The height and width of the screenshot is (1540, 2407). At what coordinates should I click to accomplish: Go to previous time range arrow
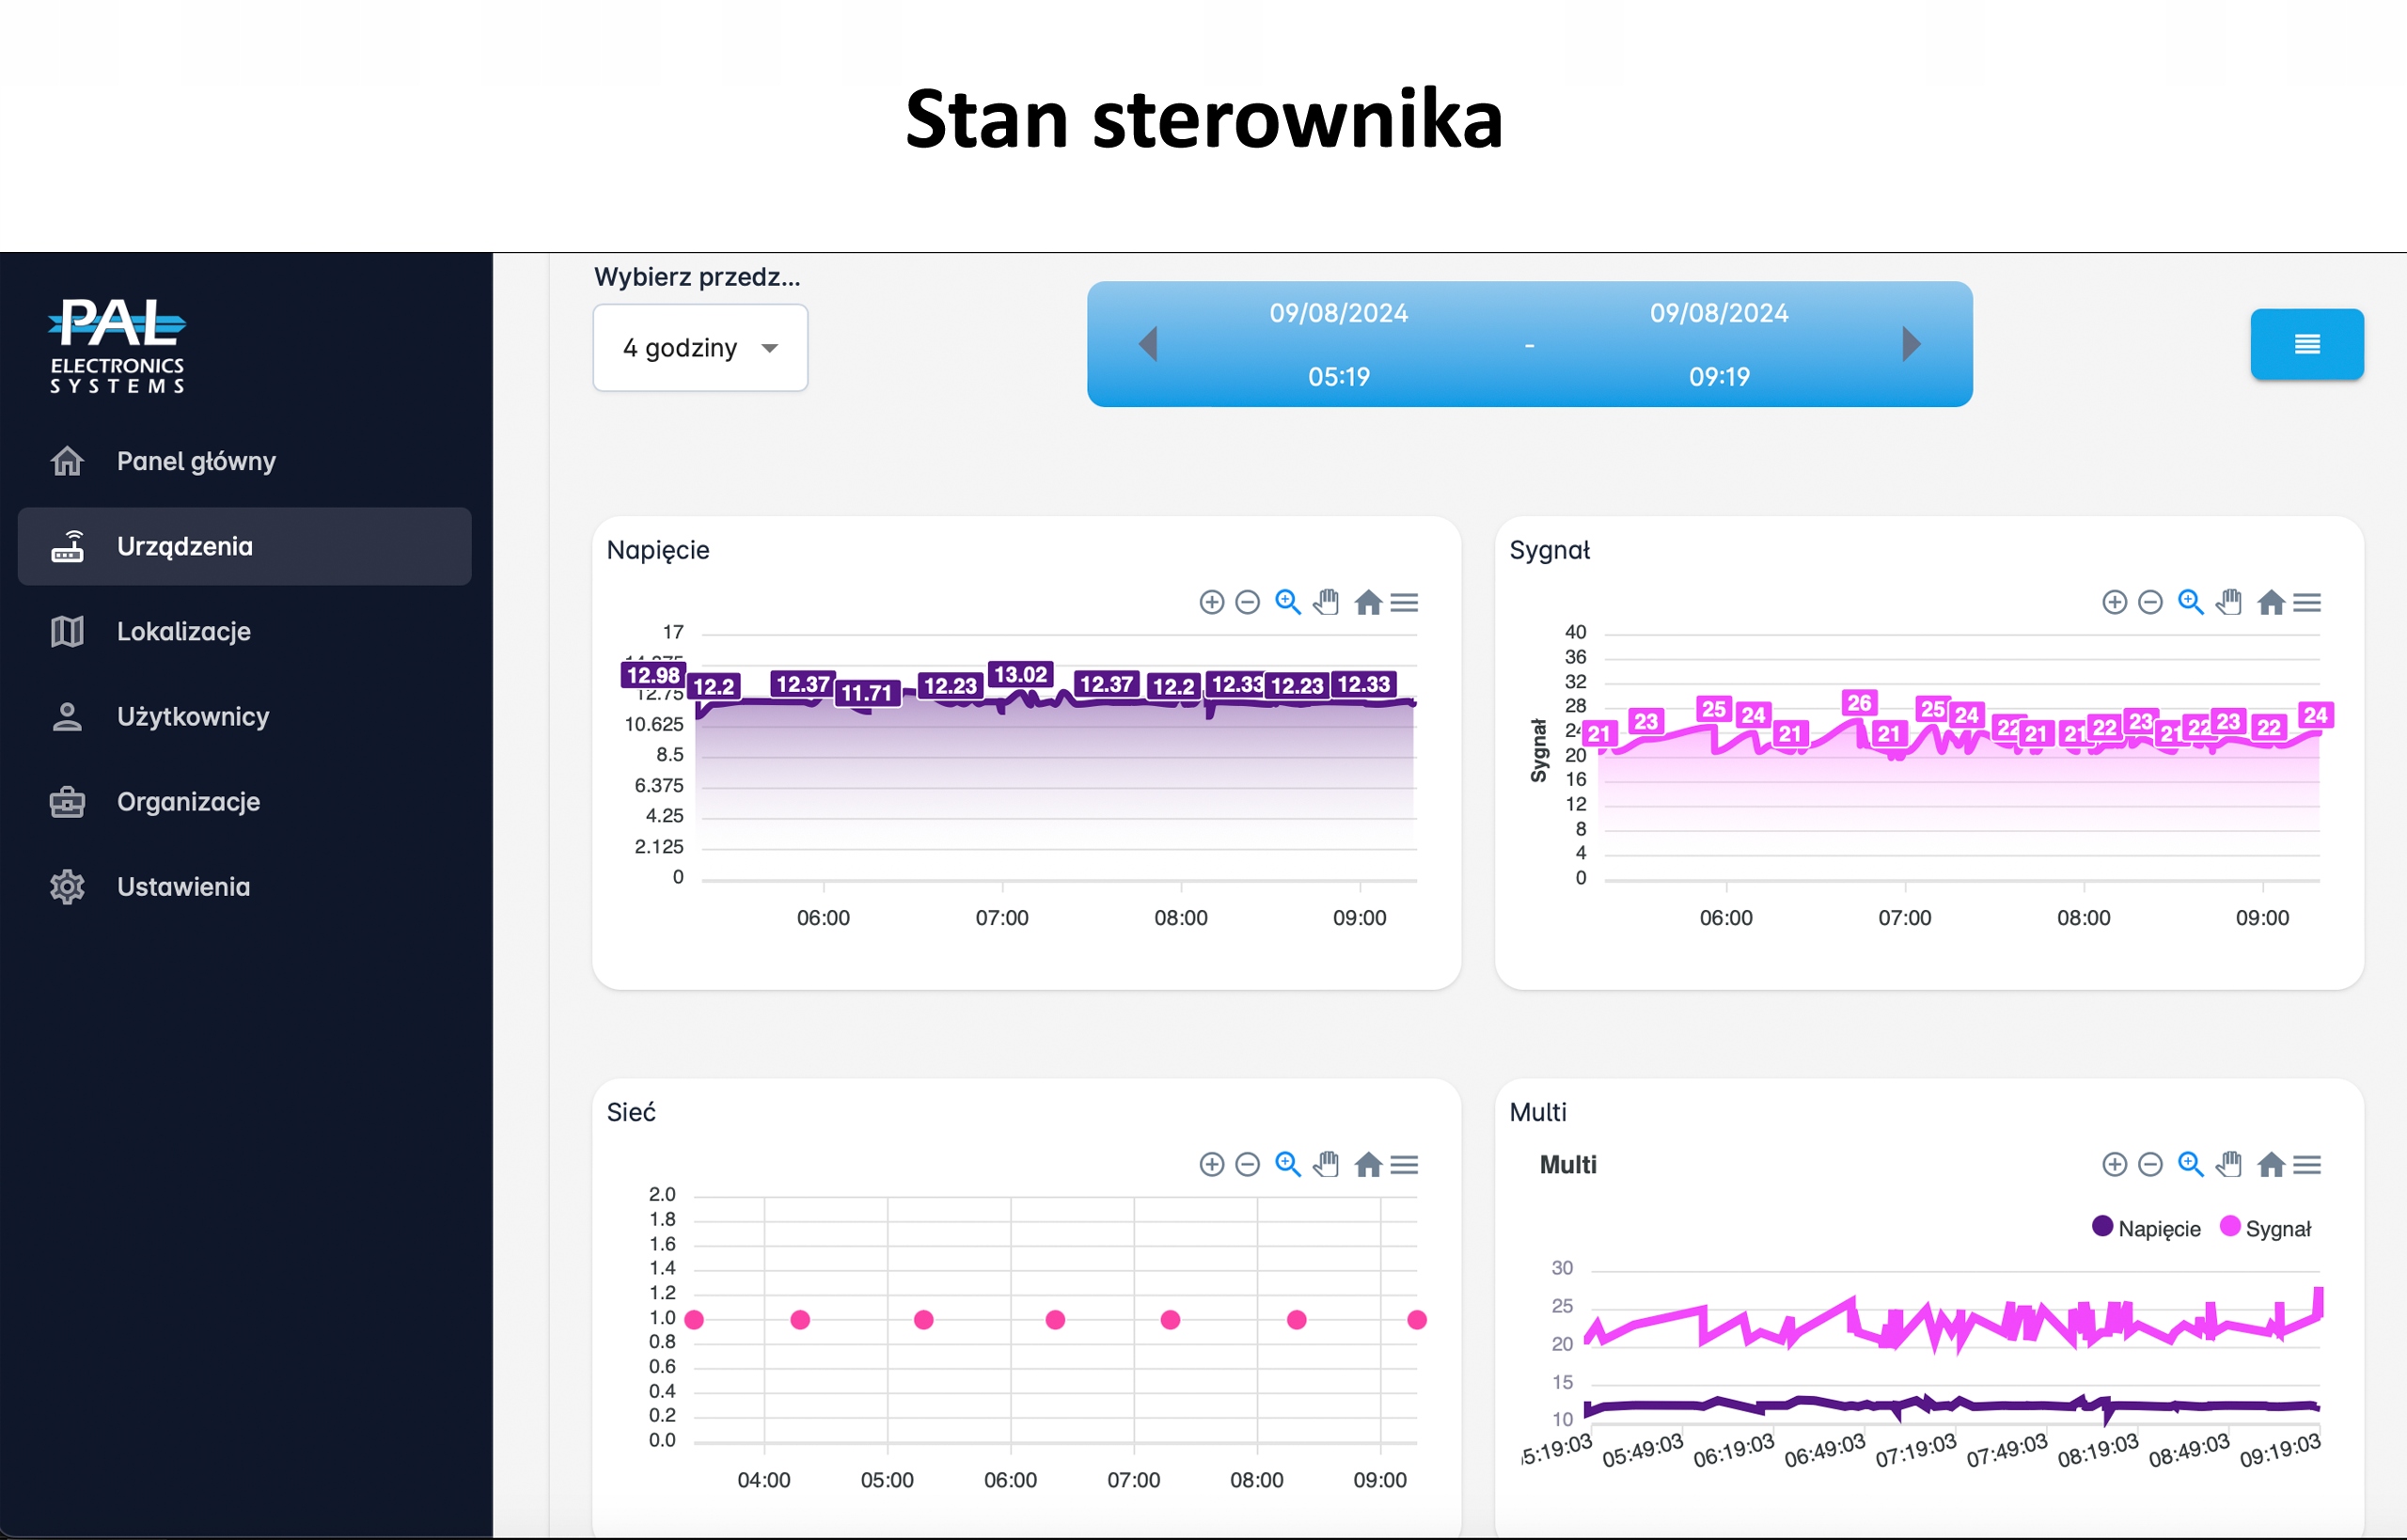coord(1148,344)
